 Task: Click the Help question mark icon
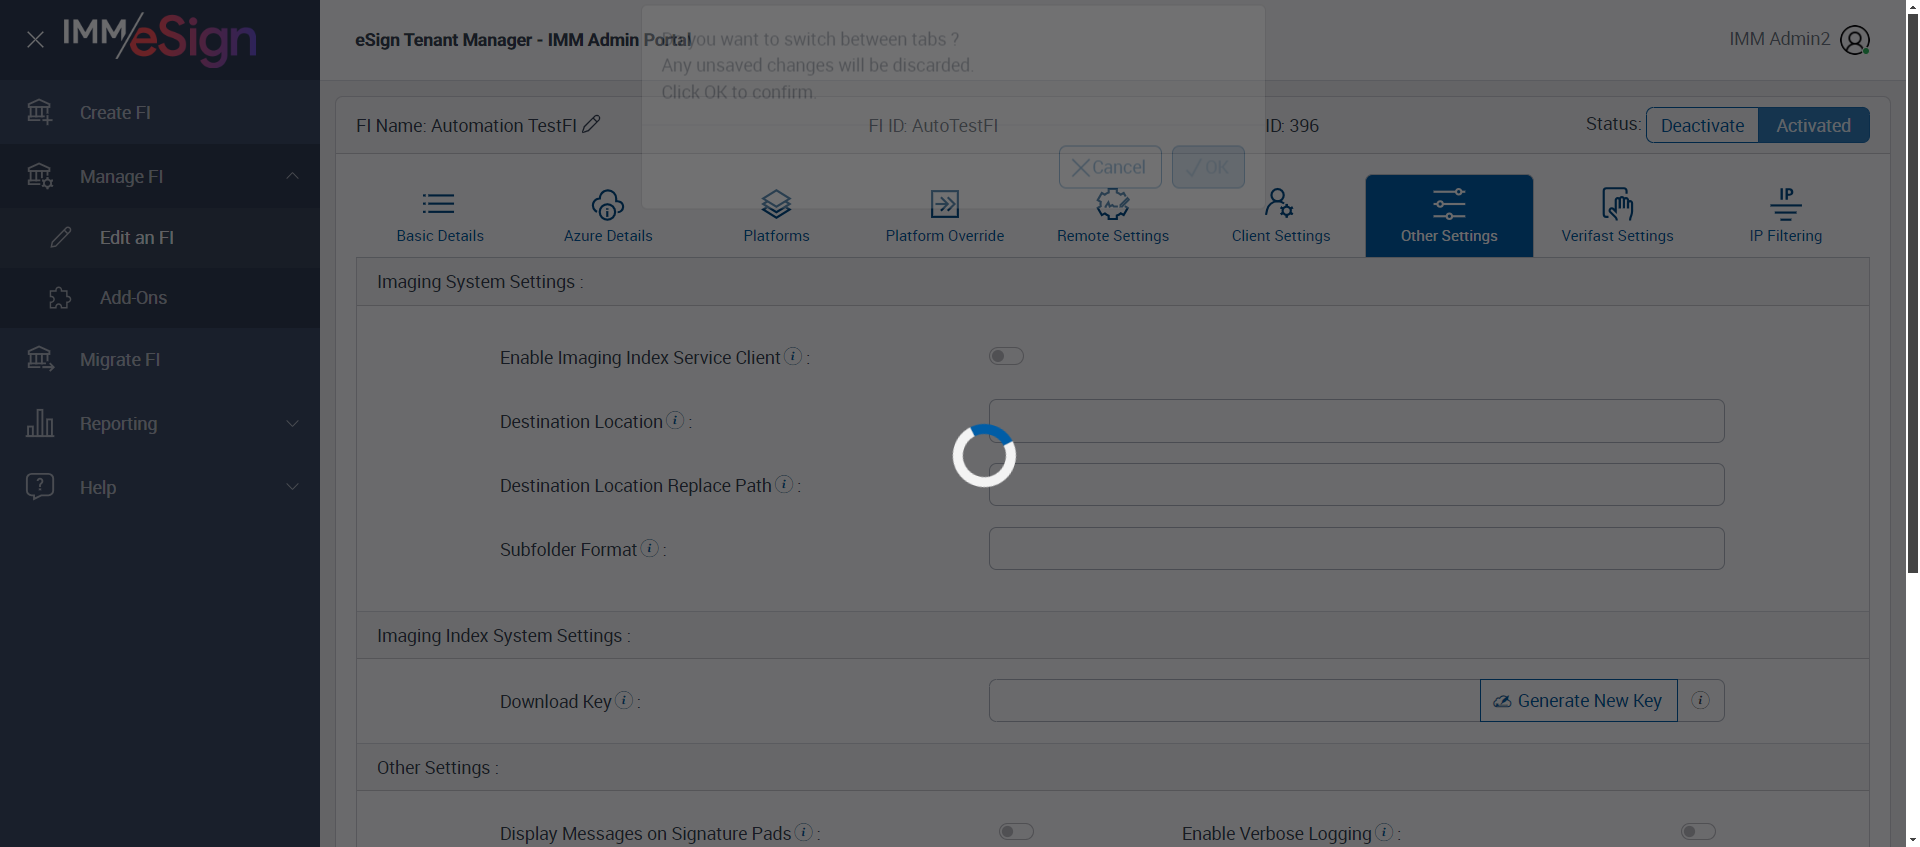point(40,487)
